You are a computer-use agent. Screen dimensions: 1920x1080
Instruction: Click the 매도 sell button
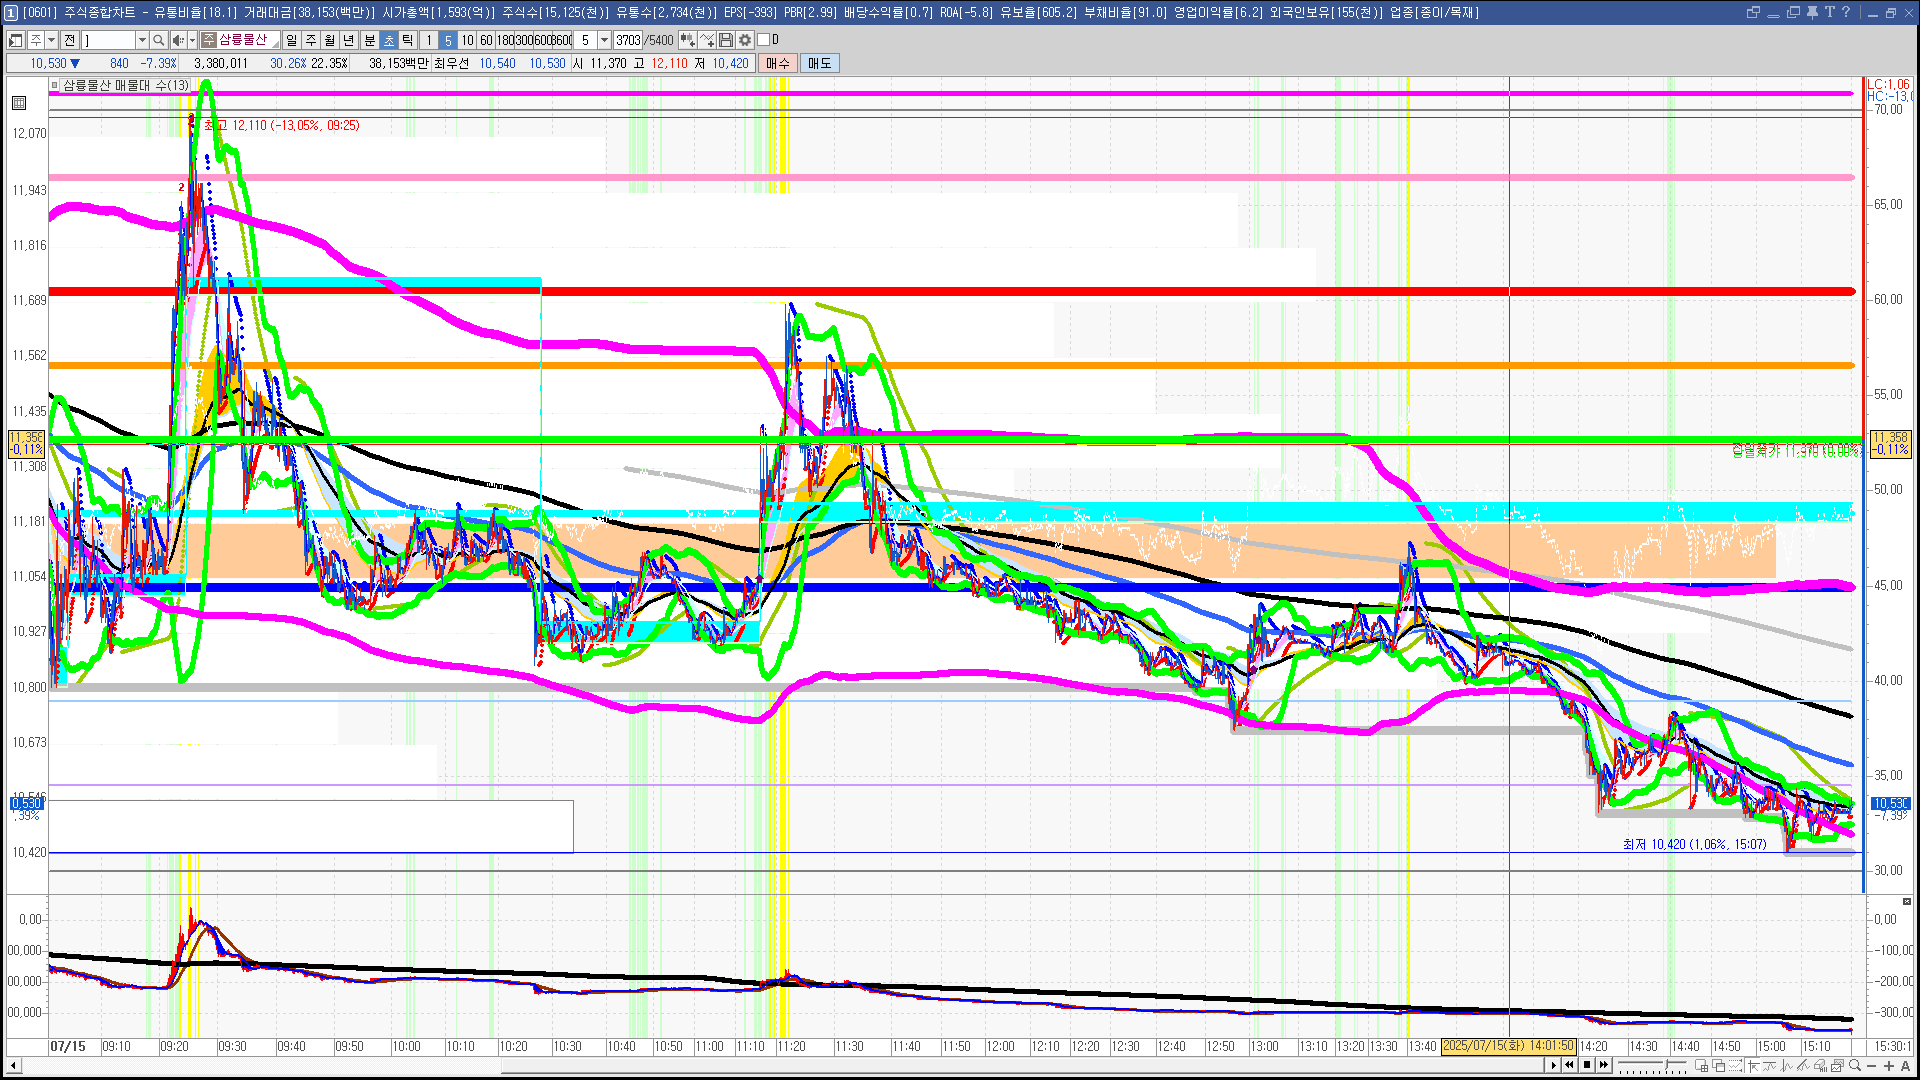click(x=819, y=63)
